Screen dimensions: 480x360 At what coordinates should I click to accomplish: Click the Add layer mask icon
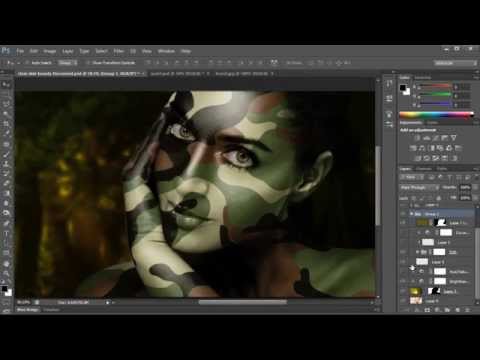427,310
